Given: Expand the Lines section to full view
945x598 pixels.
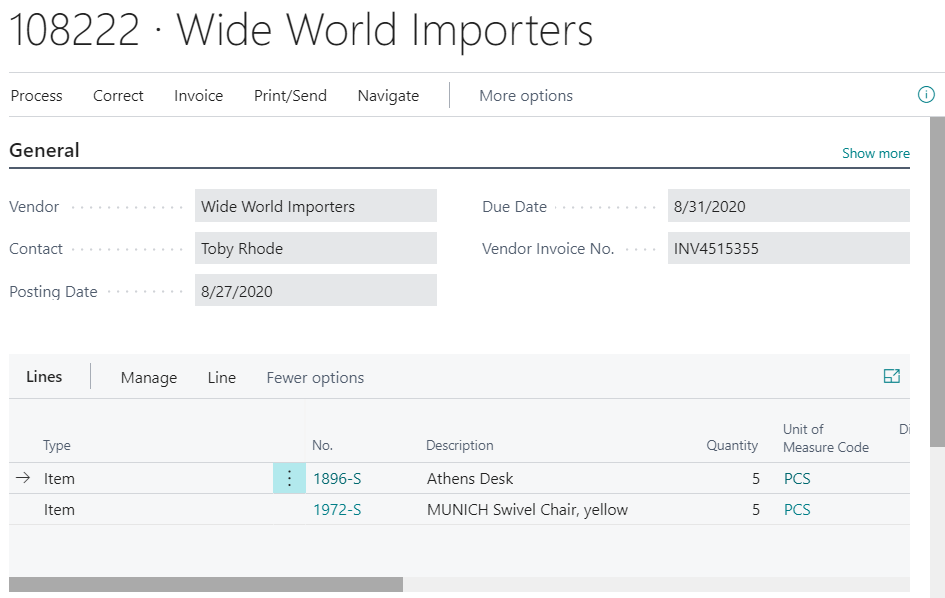Looking at the screenshot, I should 891,376.
